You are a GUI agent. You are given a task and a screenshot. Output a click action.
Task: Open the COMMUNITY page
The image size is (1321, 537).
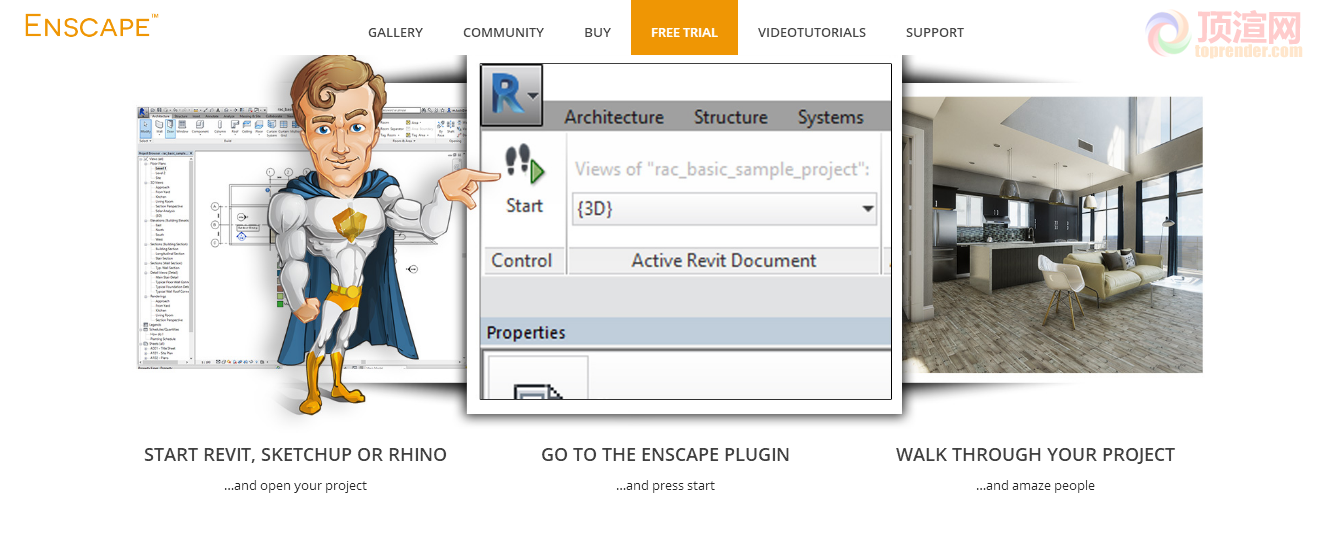click(503, 32)
